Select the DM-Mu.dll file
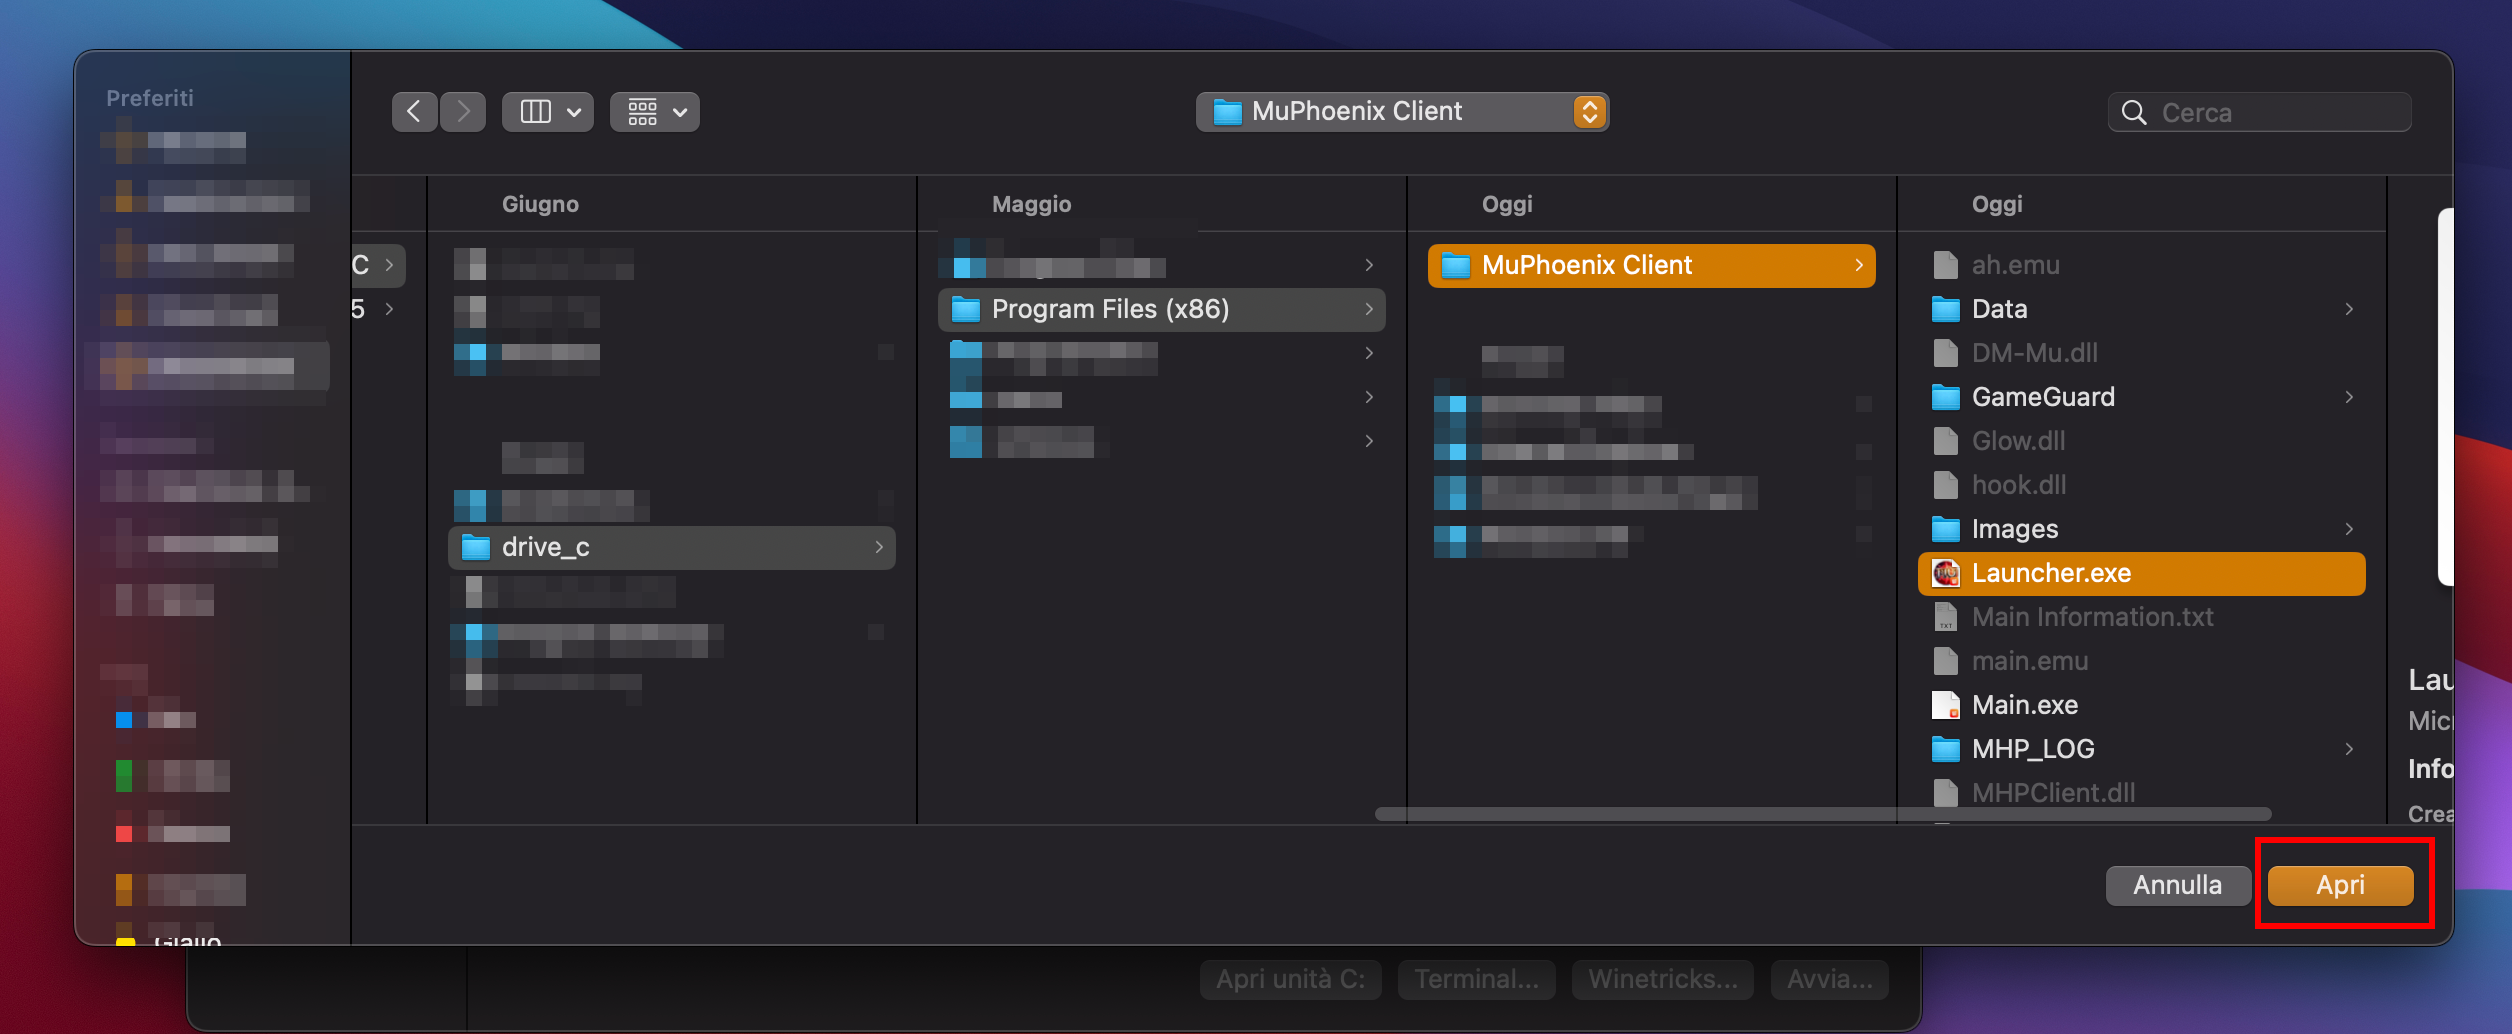 [x=2142, y=353]
